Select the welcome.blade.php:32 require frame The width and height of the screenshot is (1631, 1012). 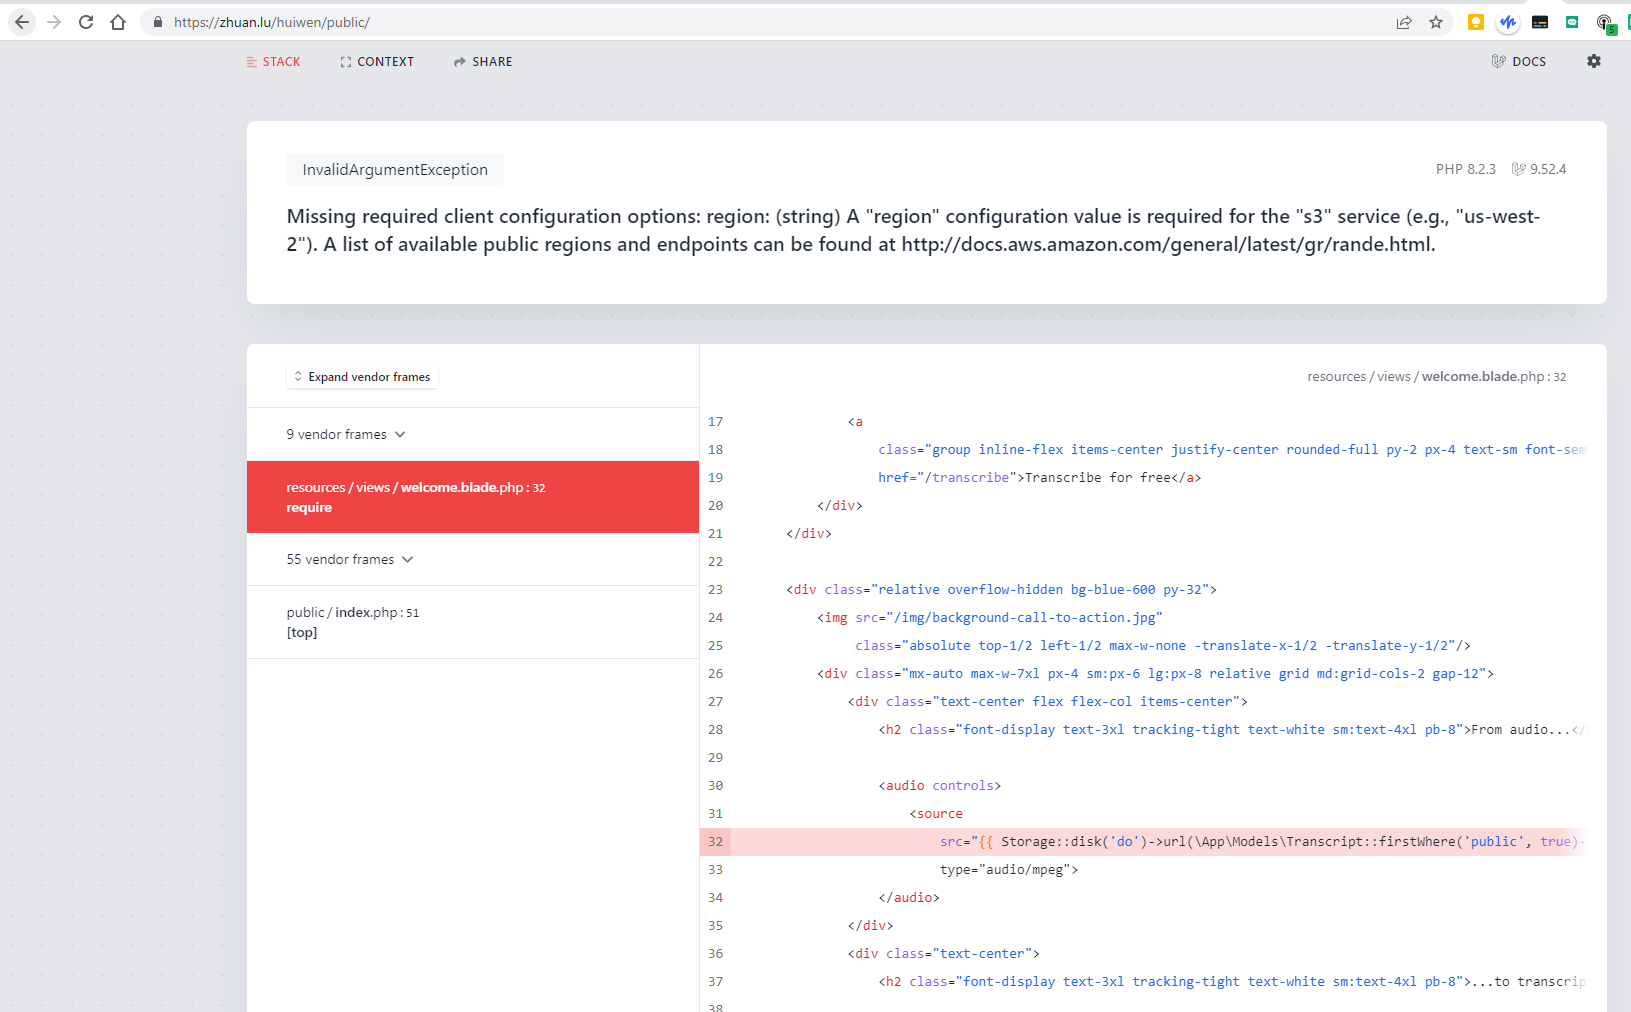point(473,497)
